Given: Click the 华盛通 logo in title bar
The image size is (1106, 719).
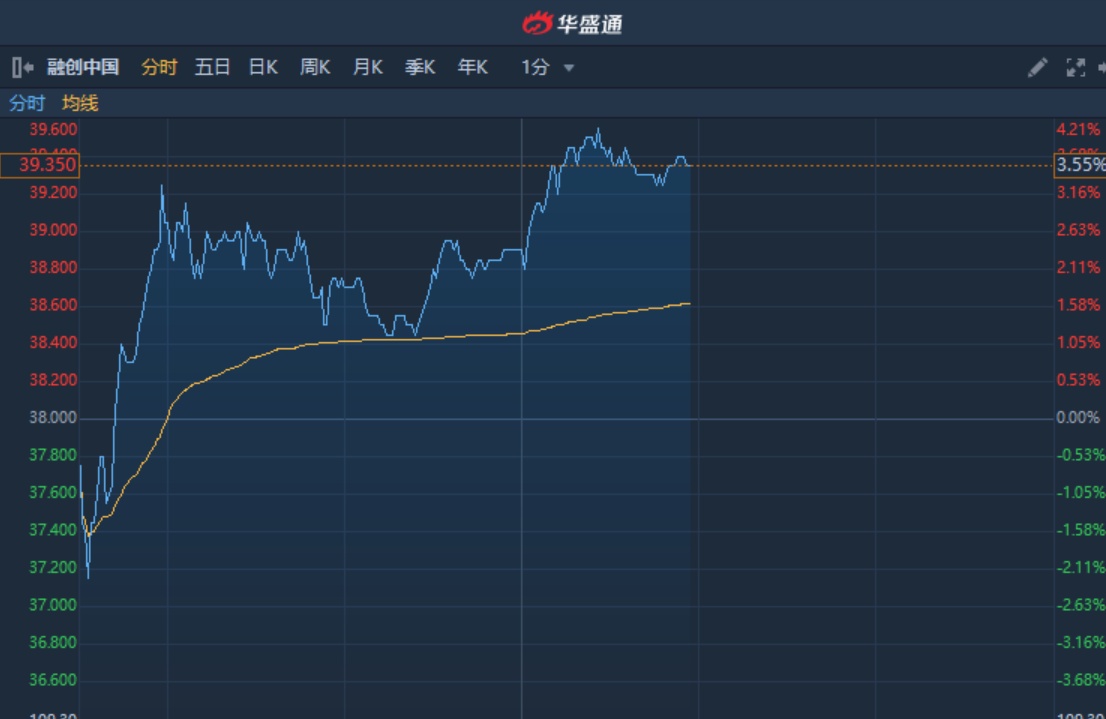Looking at the screenshot, I should (572, 22).
